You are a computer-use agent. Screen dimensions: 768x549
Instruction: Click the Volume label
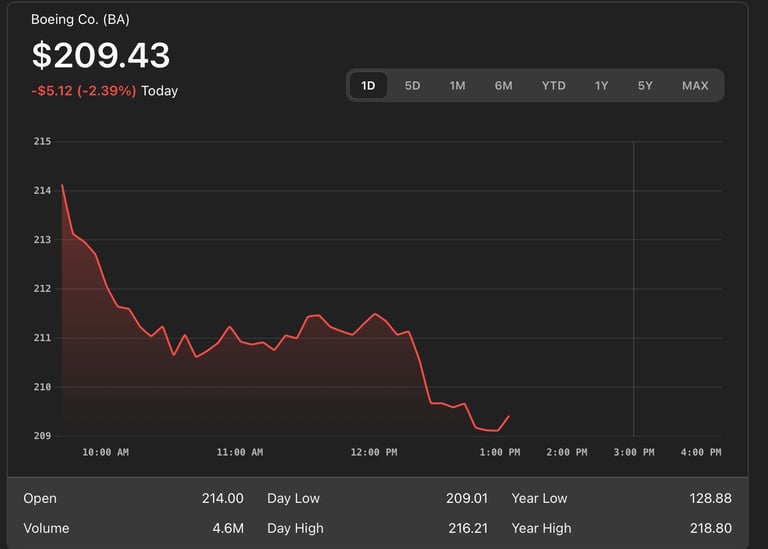pyautogui.click(x=47, y=528)
